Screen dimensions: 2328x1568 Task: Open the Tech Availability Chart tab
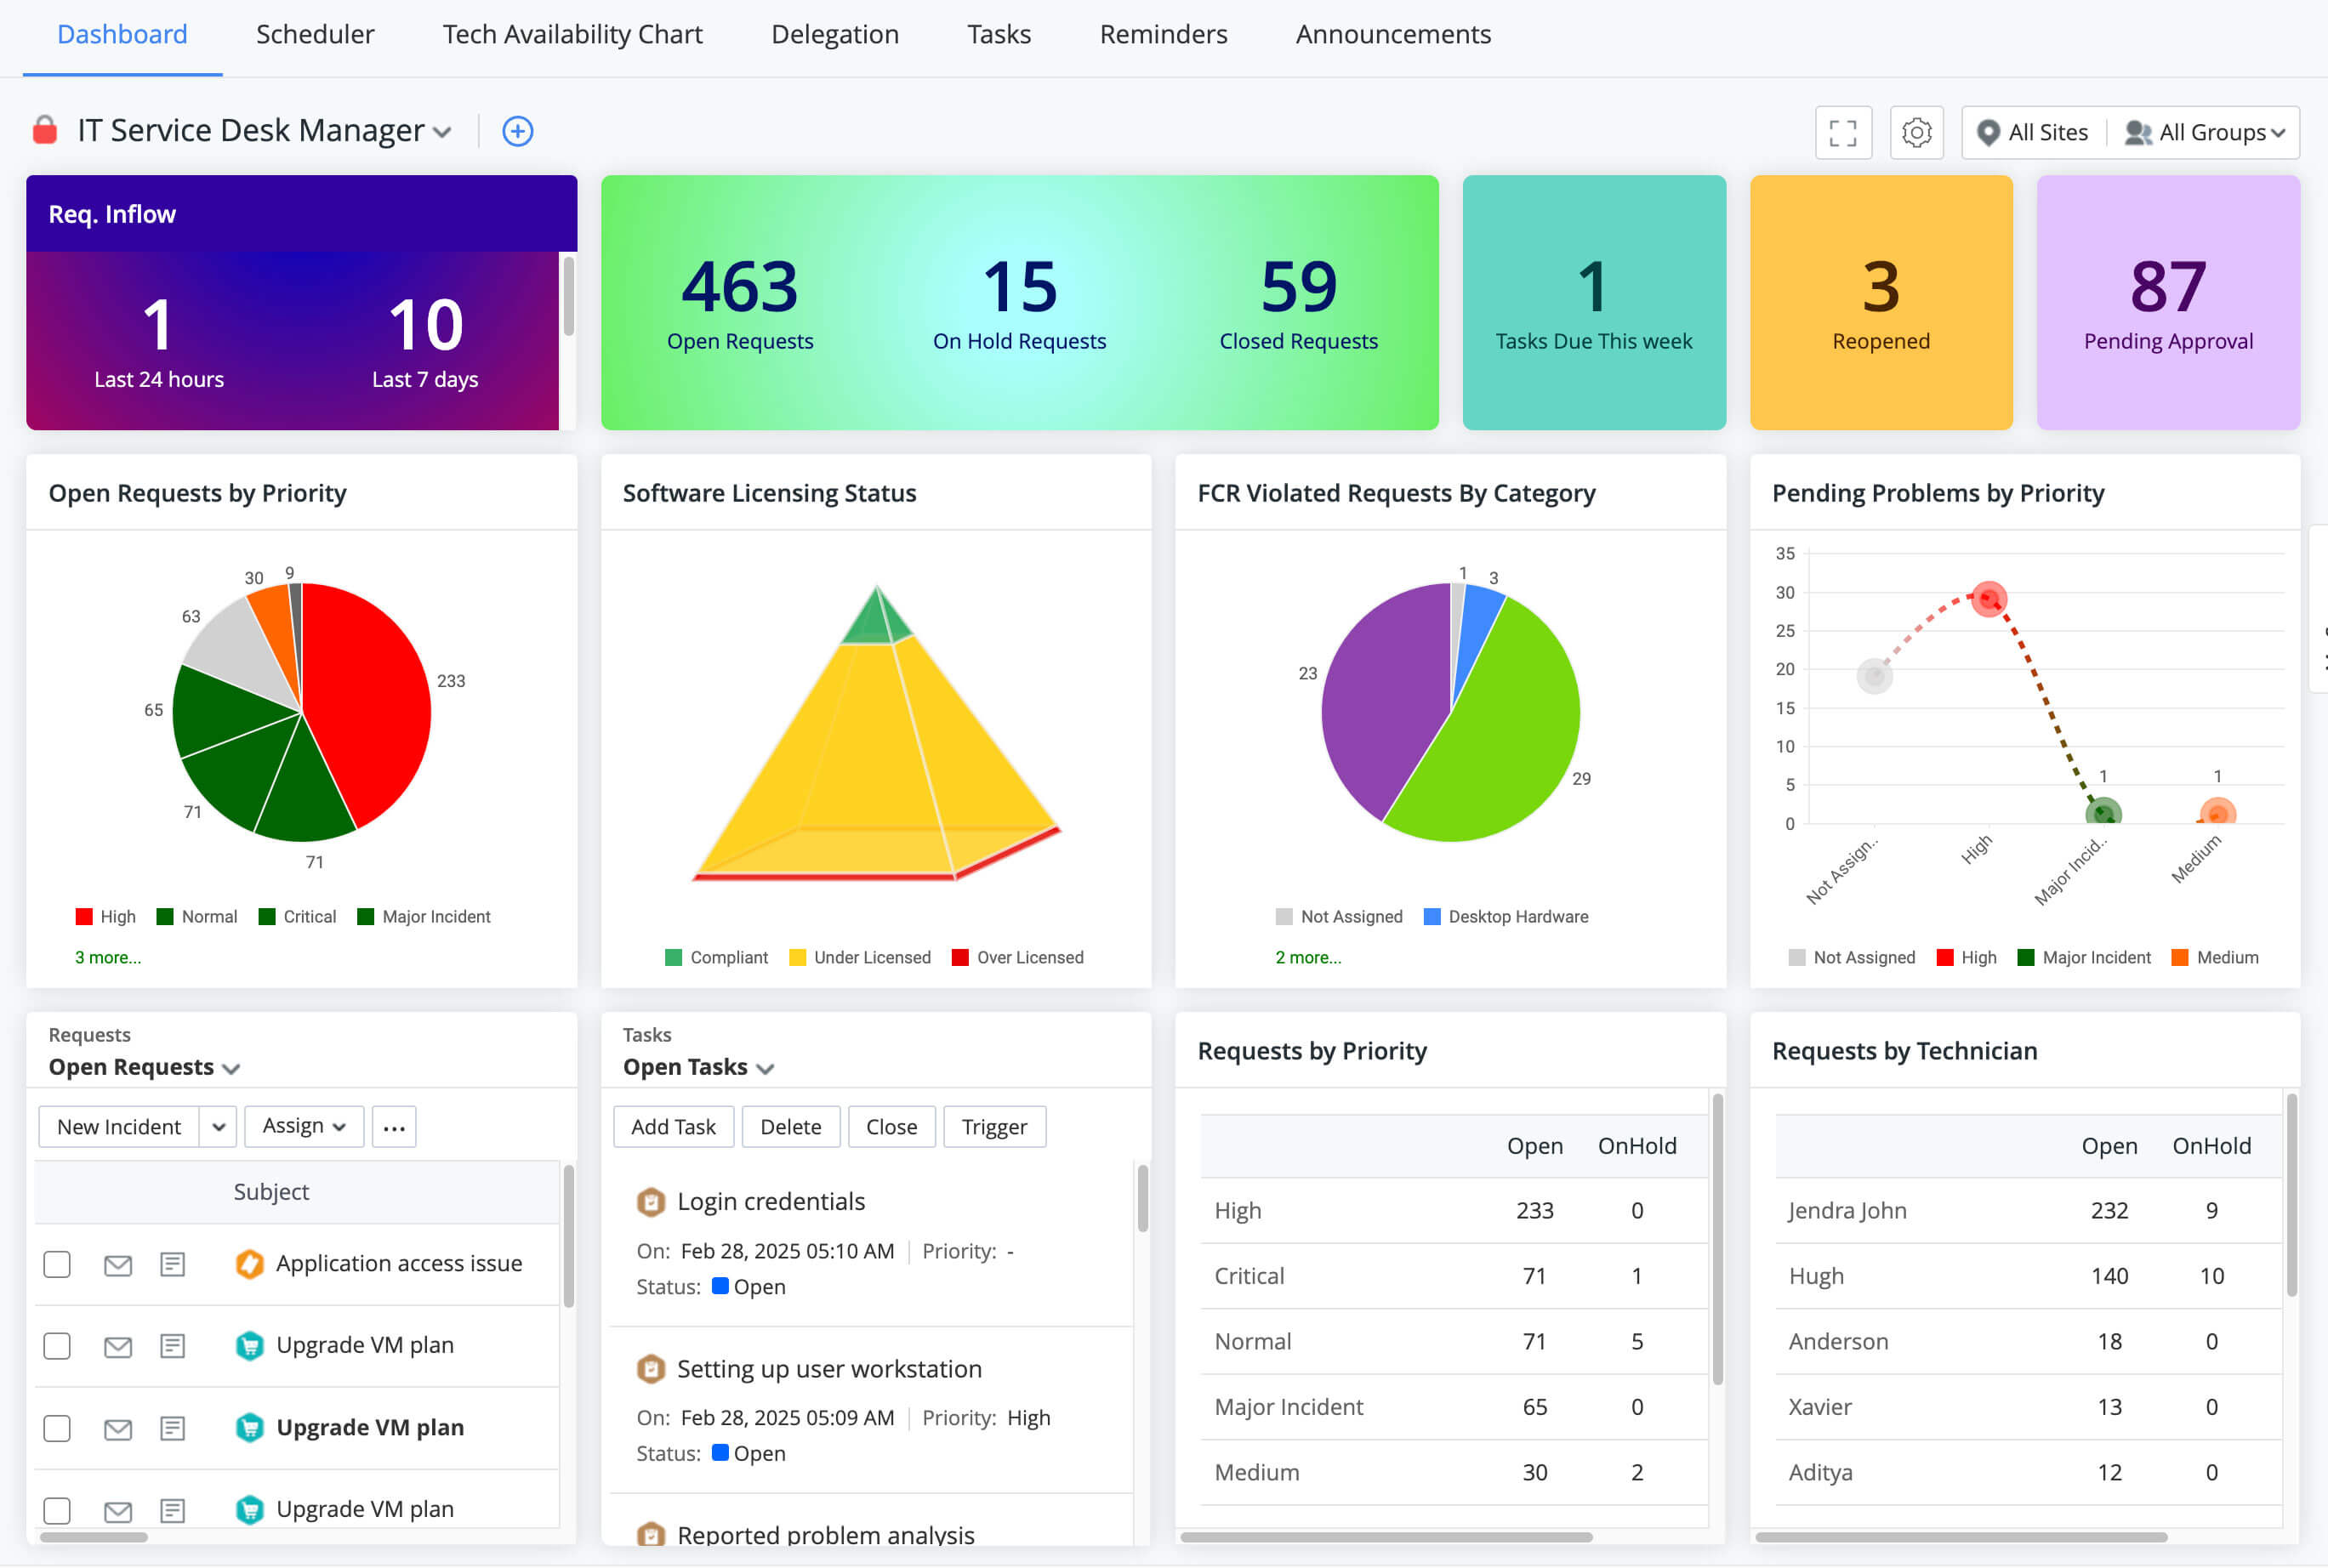pos(572,34)
